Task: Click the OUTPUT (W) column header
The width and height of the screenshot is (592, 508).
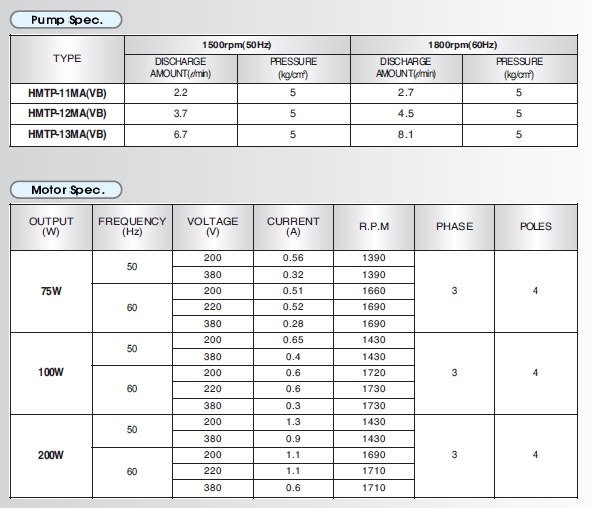Action: 51,227
